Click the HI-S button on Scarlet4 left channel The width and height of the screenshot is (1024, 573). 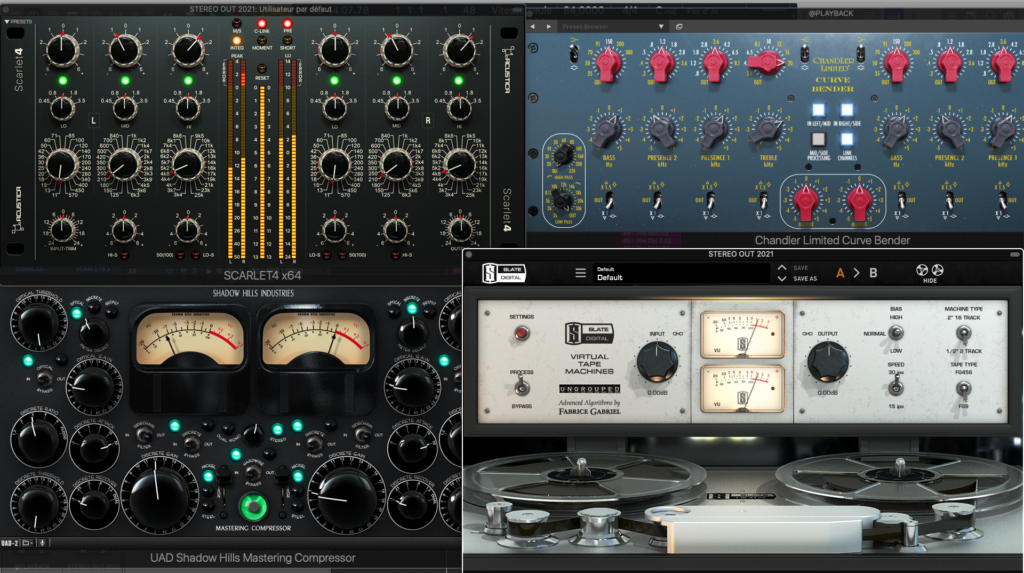(x=124, y=255)
